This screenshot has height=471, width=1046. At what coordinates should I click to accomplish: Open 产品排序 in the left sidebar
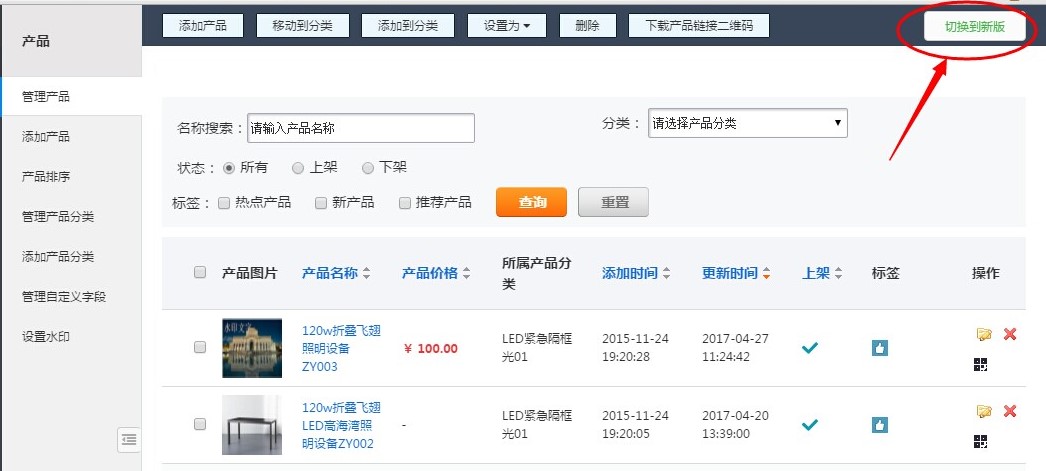click(x=46, y=176)
